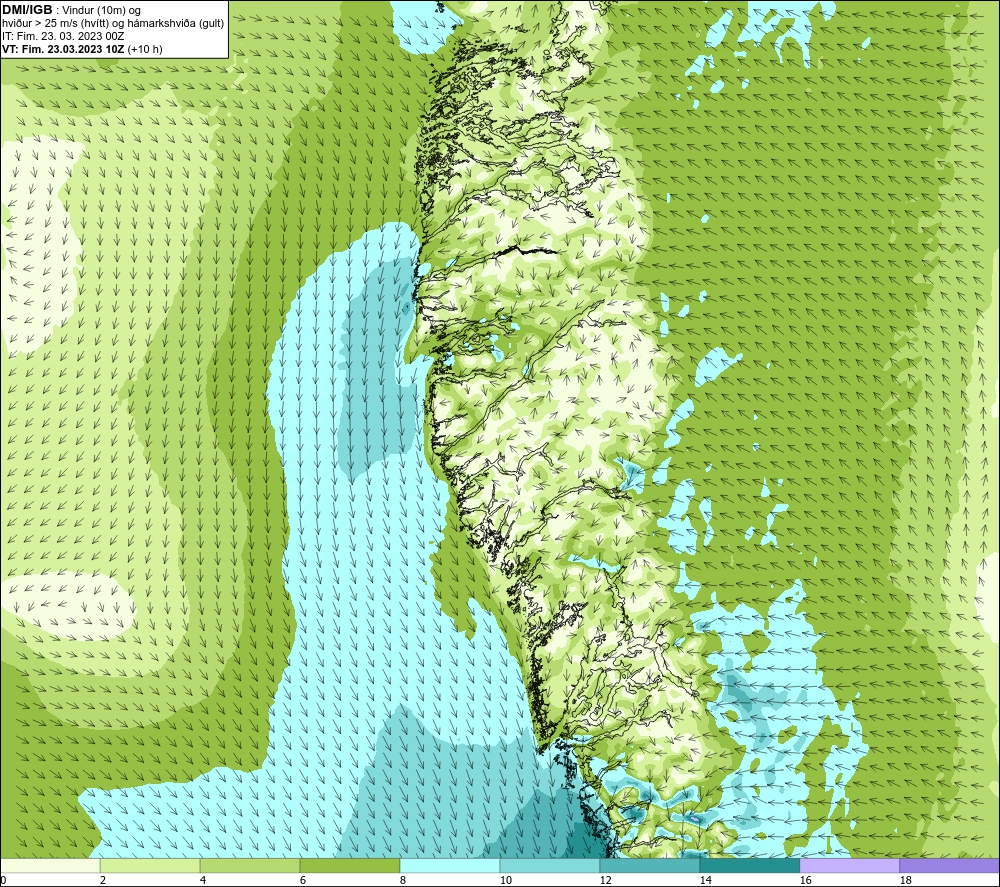
Task: Click the scale label '10'
Action: click(x=505, y=880)
